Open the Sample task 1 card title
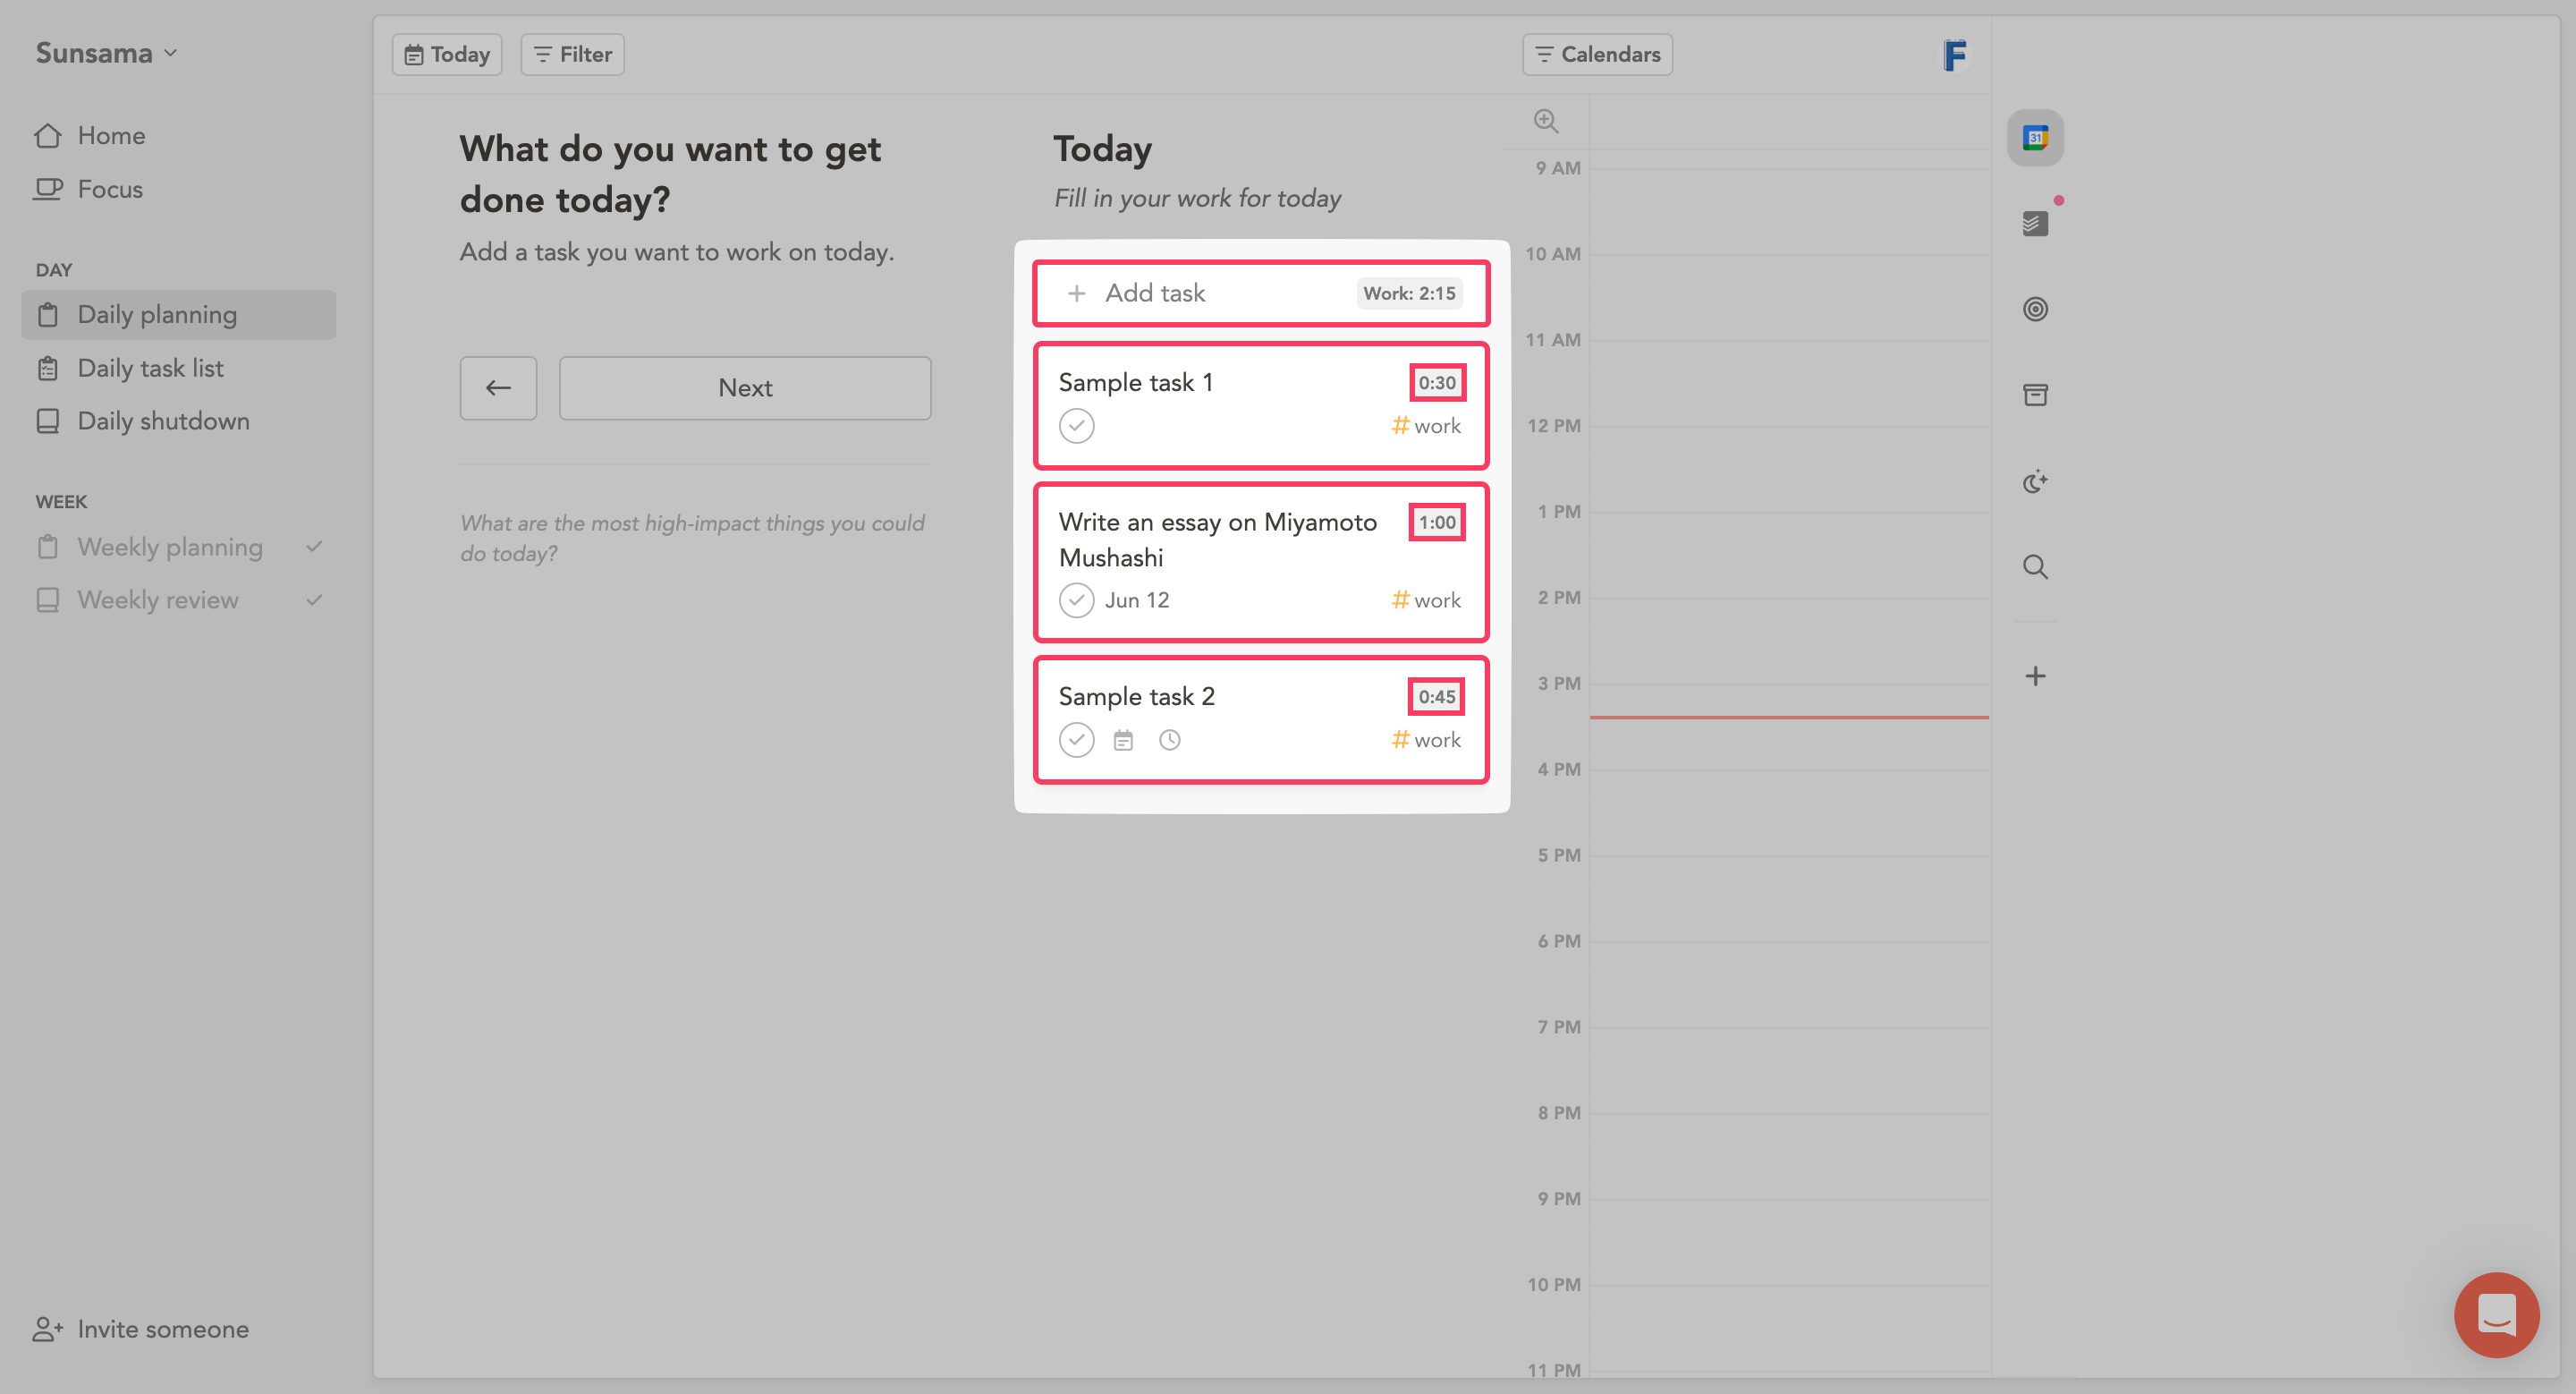The width and height of the screenshot is (2576, 1394). [1135, 382]
